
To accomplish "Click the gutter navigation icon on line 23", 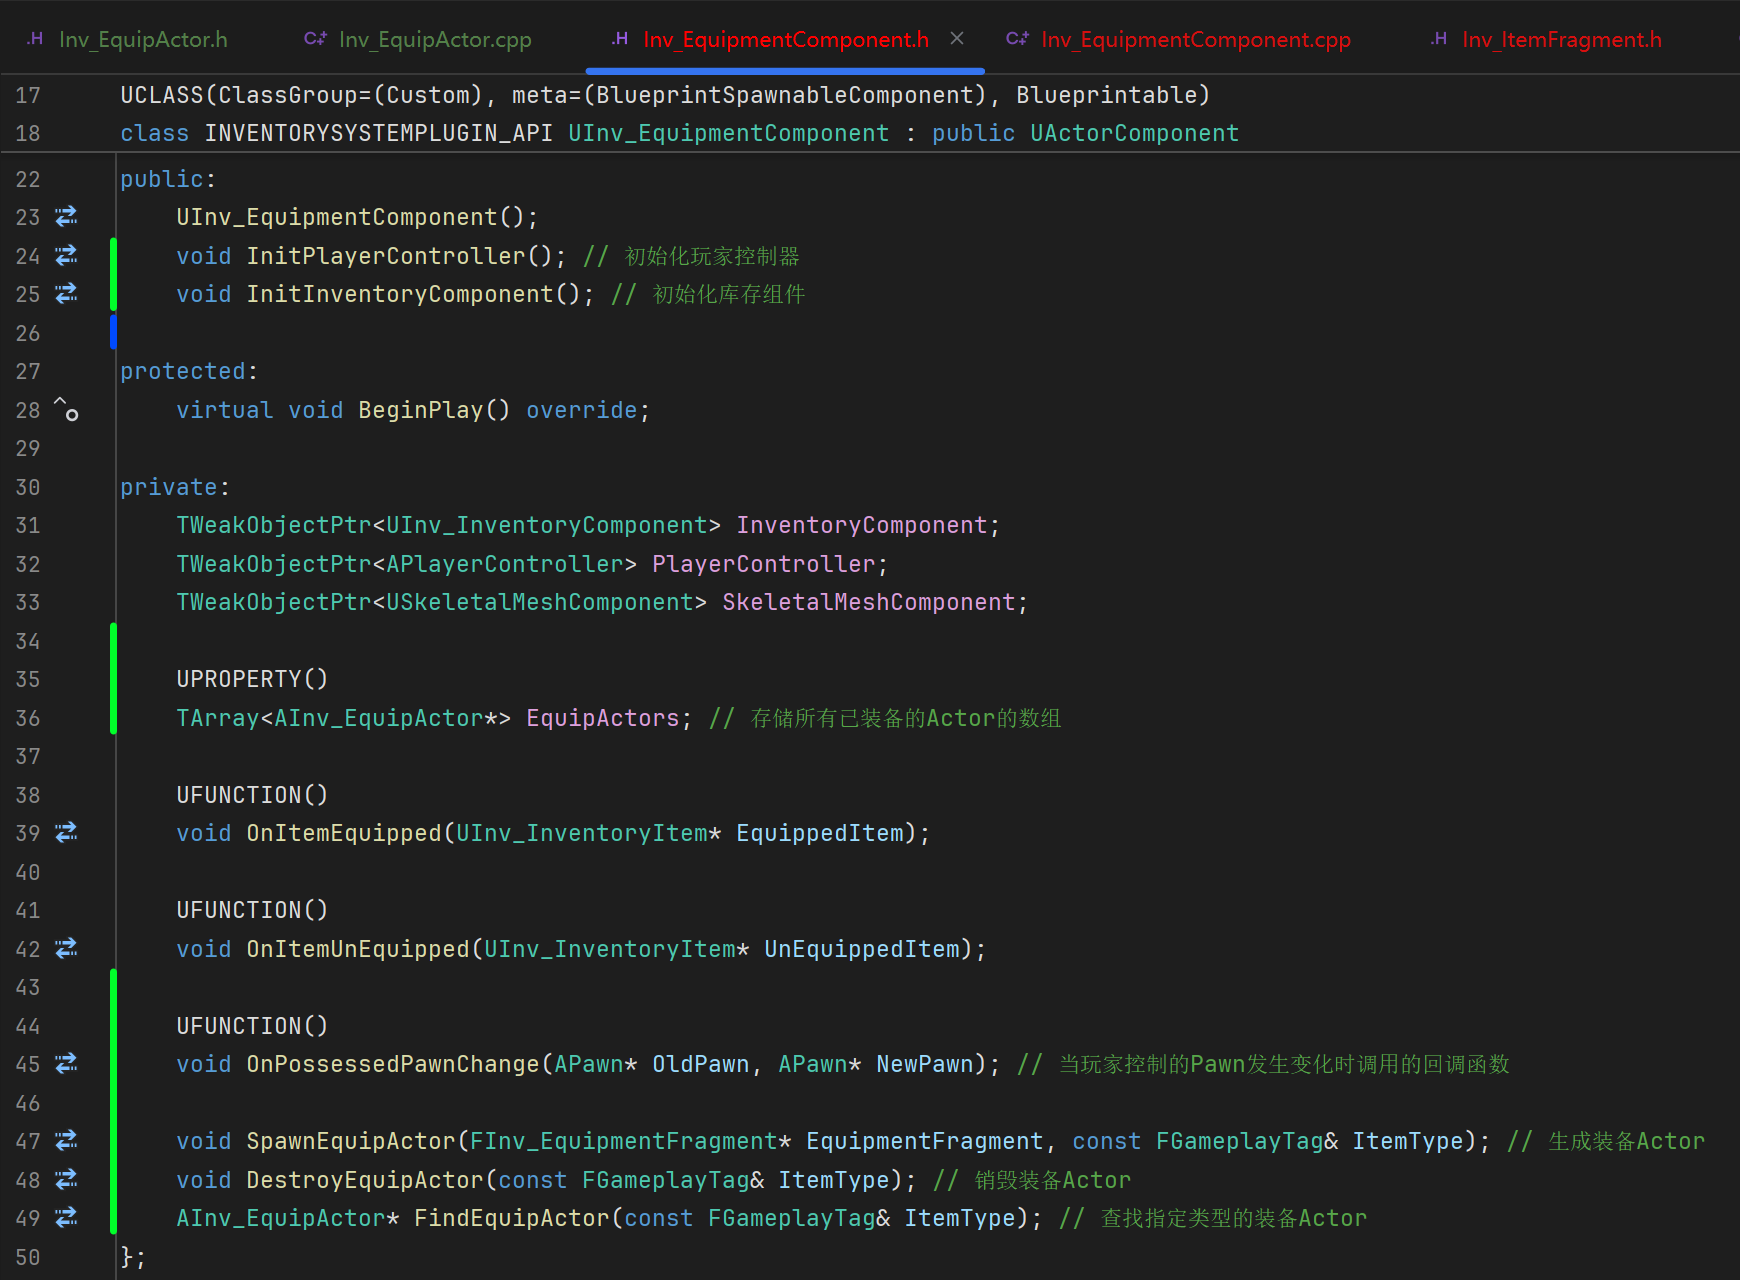I will tap(66, 216).
